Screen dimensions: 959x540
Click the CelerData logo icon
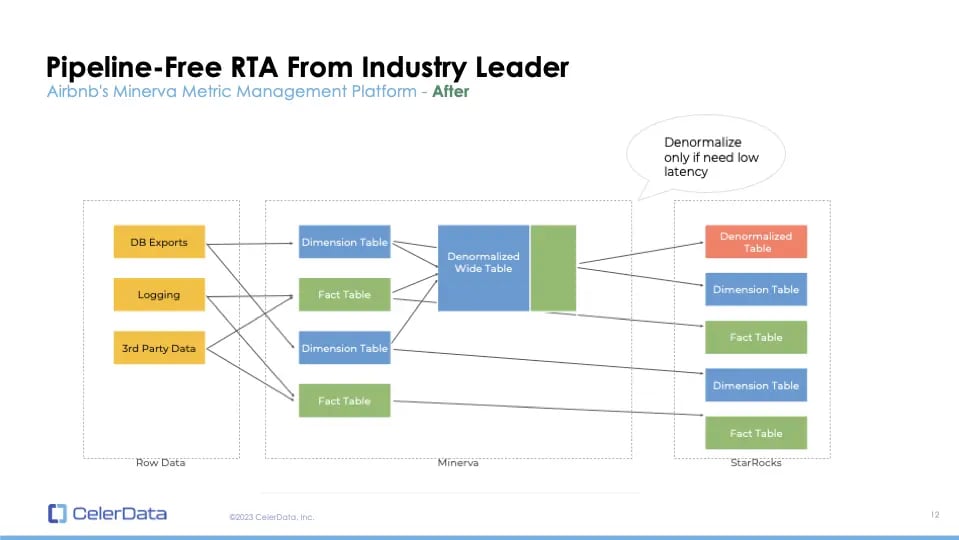[x=57, y=513]
